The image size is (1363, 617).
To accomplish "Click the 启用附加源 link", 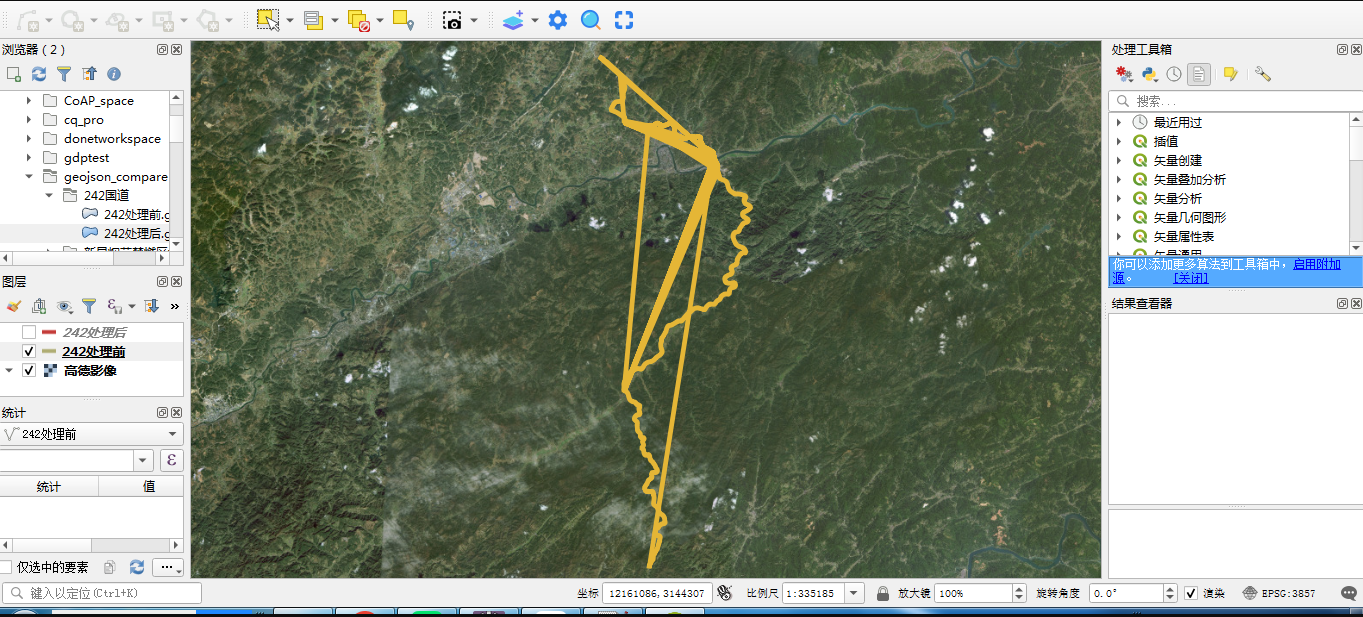I will tap(1317, 264).
